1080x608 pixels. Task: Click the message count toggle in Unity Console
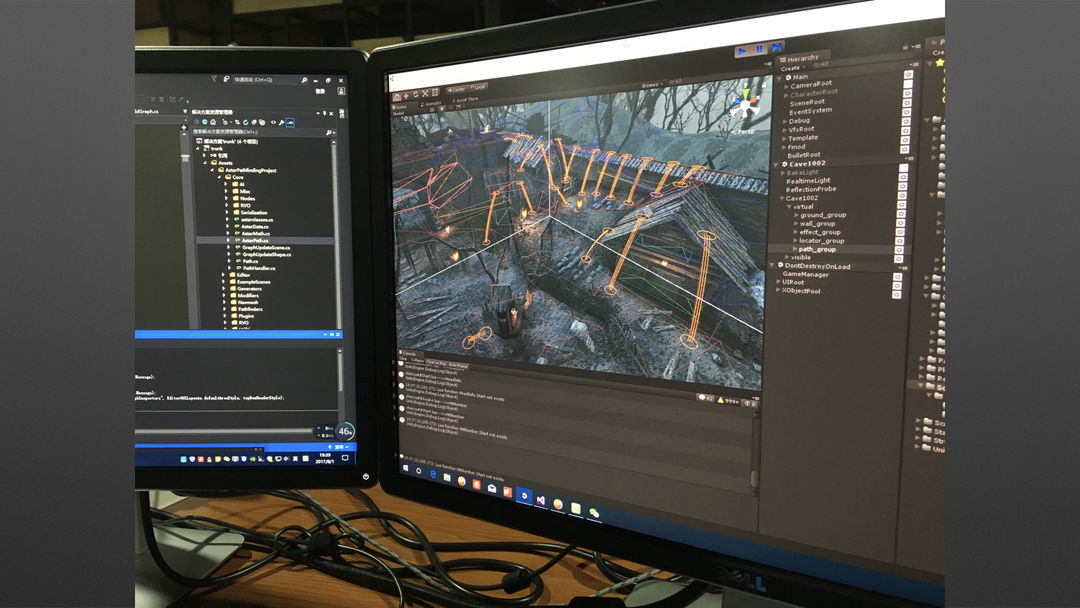click(x=705, y=398)
